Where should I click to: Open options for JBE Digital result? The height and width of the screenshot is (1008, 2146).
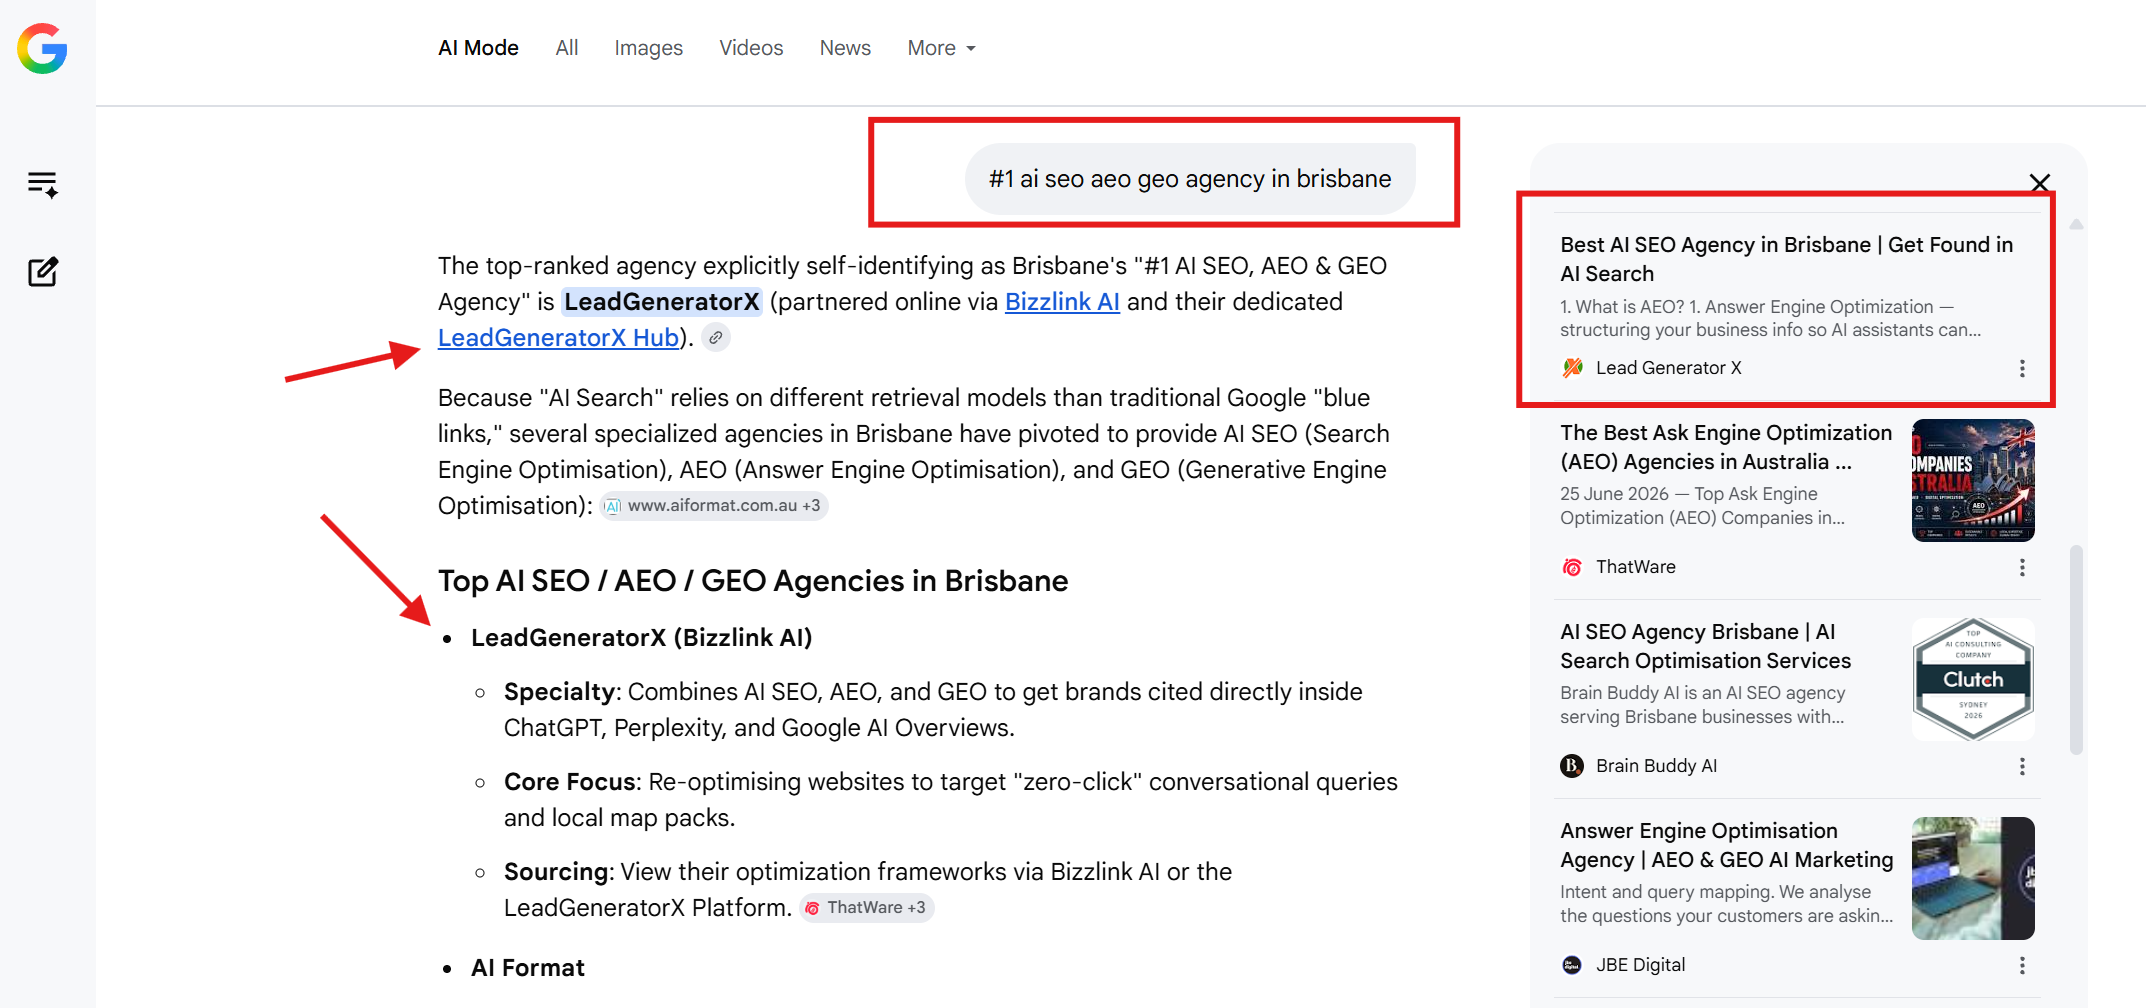pyautogui.click(x=2022, y=965)
